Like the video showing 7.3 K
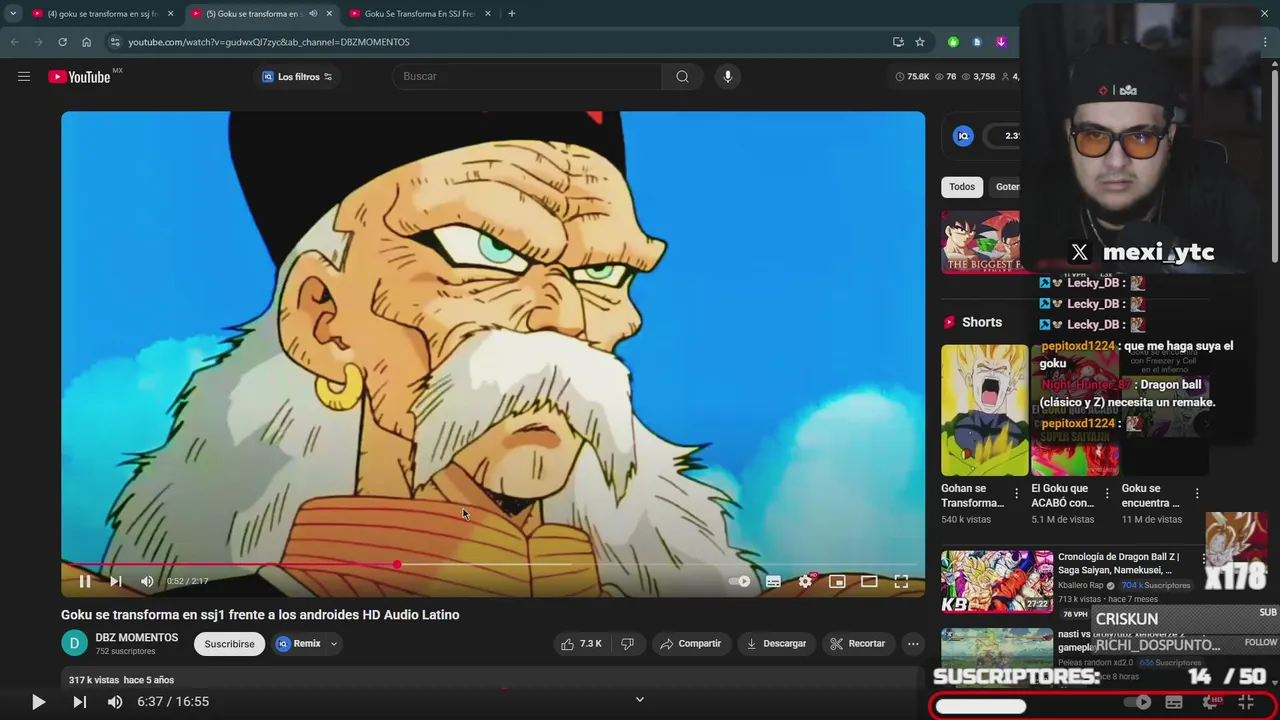The width and height of the screenshot is (1280, 720). click(581, 644)
